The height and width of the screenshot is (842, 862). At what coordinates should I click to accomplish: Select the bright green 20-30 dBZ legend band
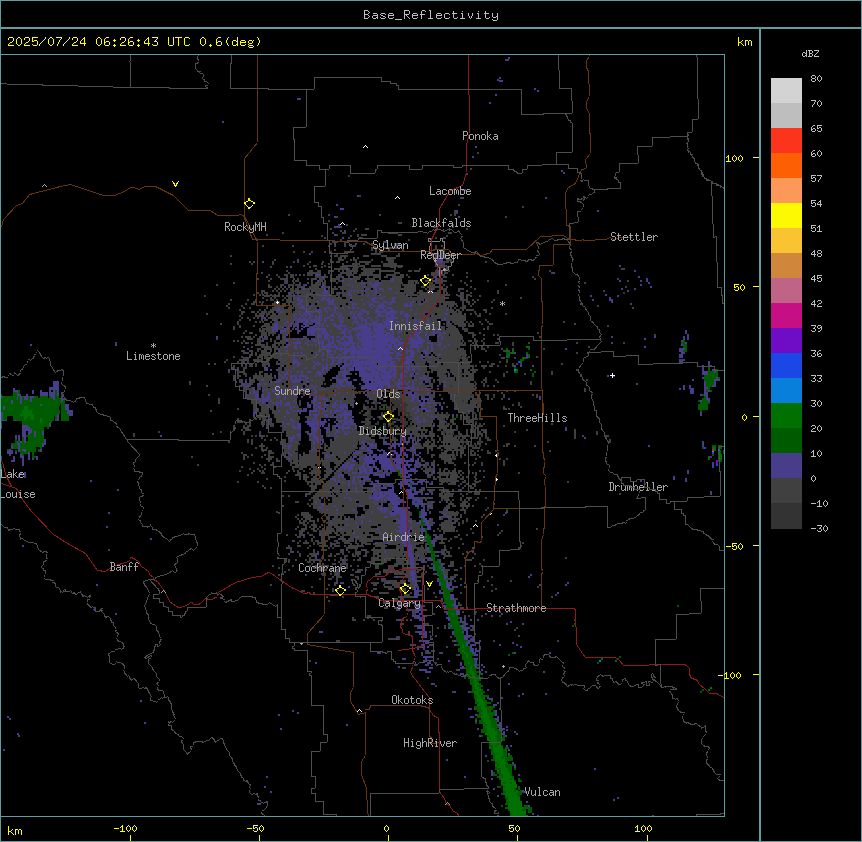pos(786,416)
